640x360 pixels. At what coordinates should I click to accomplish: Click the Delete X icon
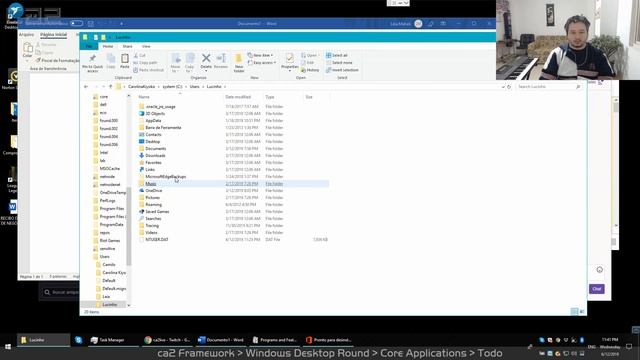pyautogui.click(x=206, y=58)
